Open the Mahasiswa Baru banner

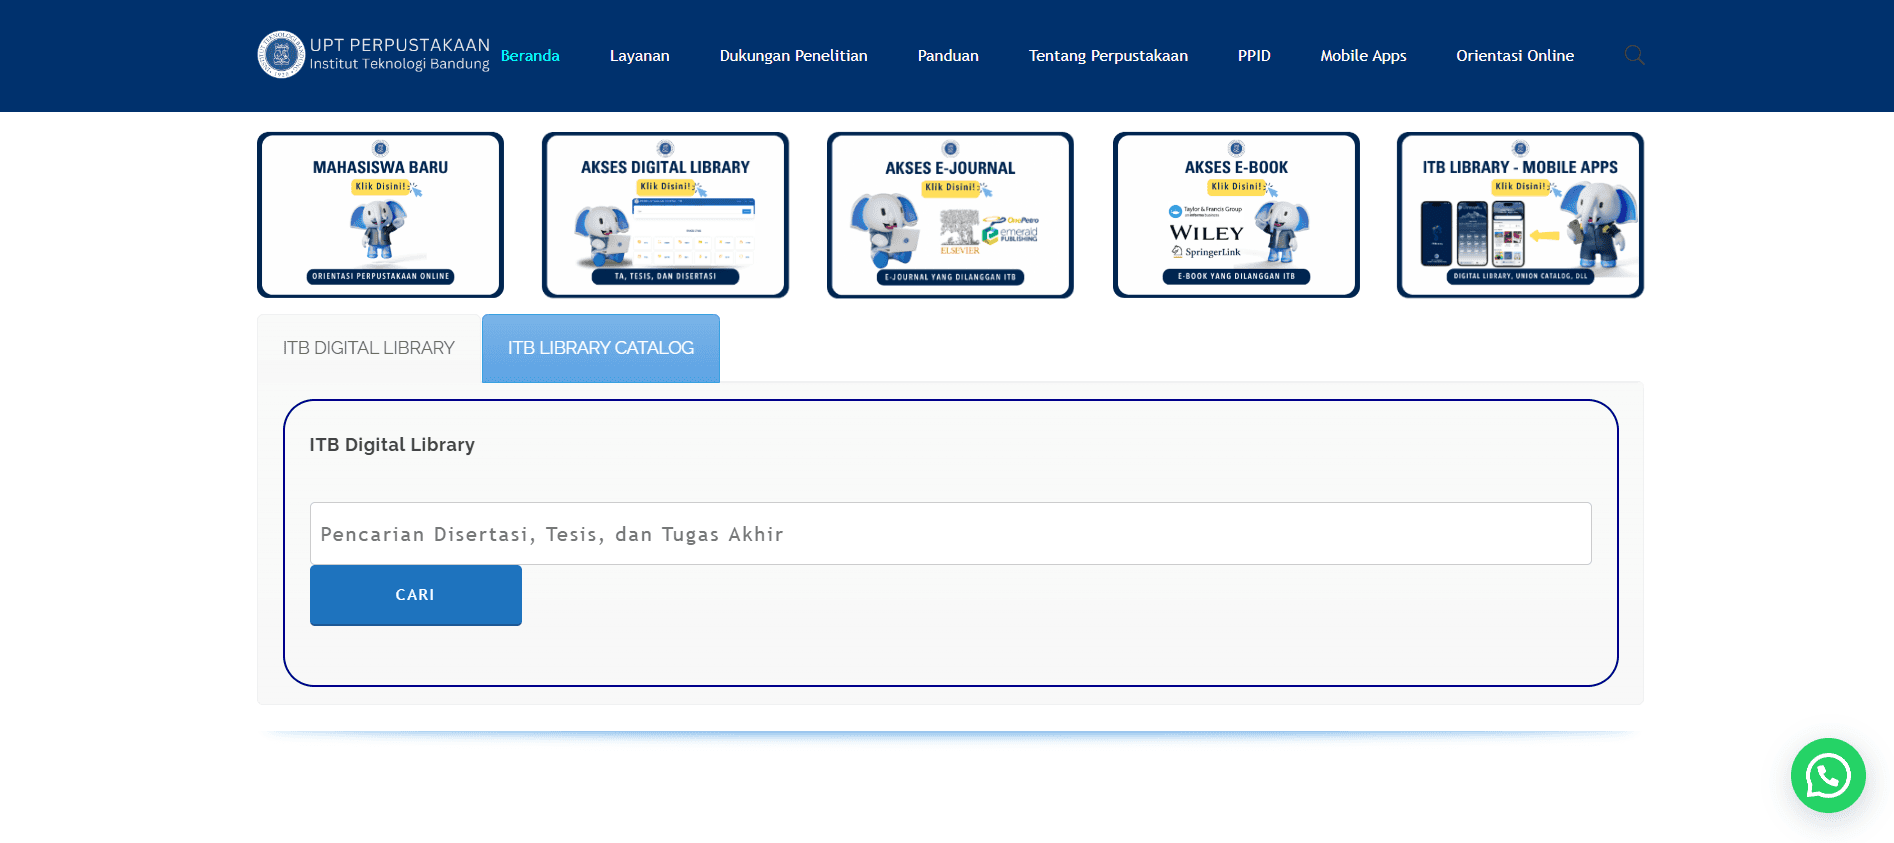(380, 215)
